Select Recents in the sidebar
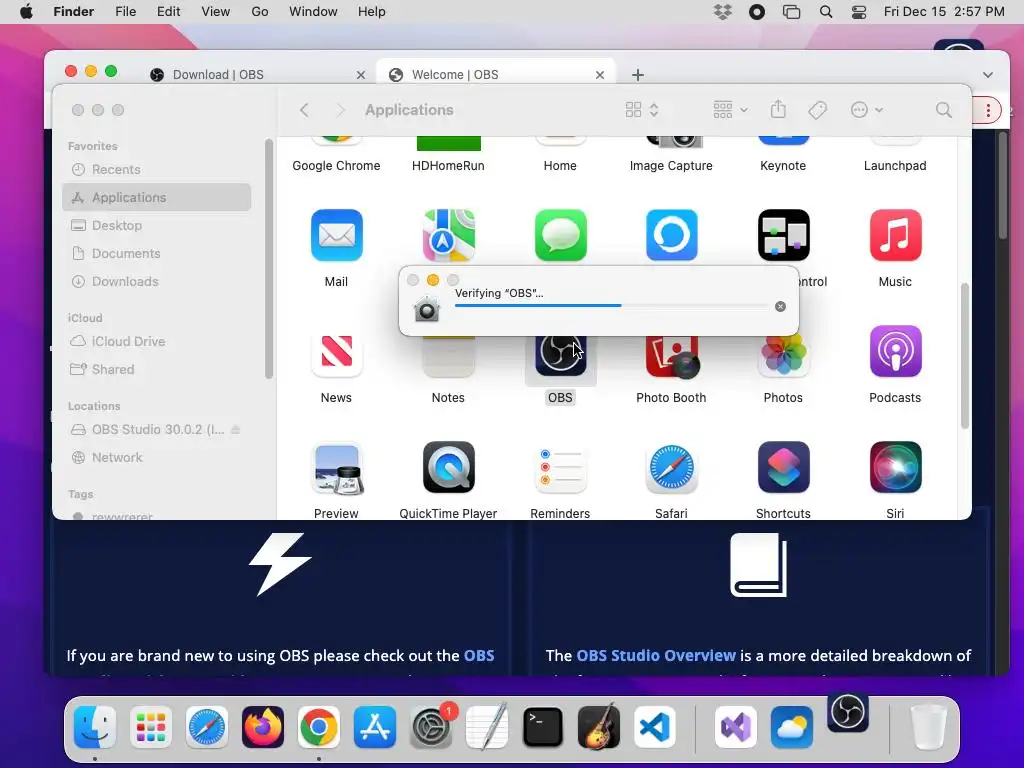 click(x=157, y=169)
